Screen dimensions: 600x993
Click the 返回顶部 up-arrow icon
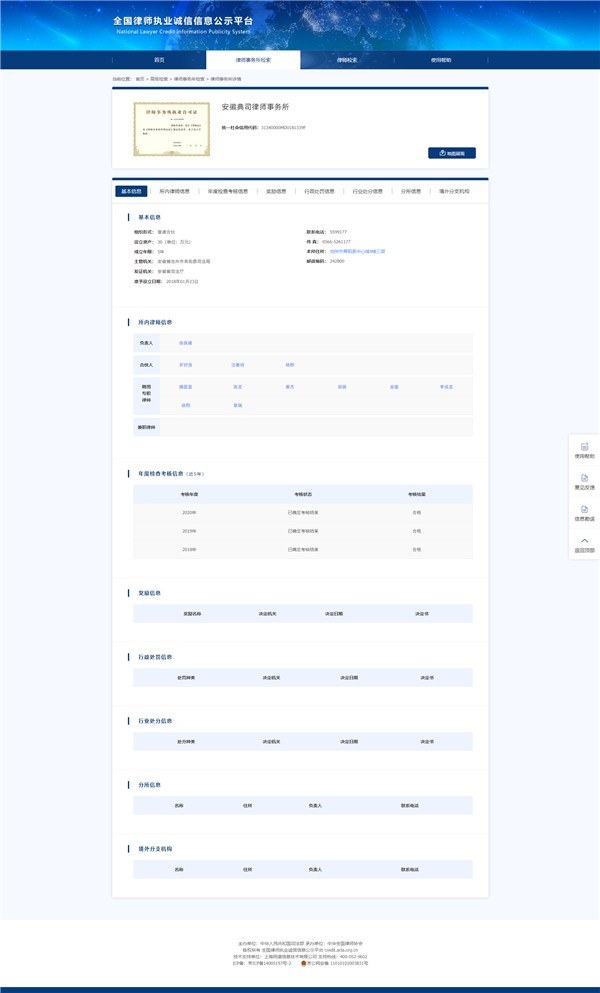coord(584,541)
